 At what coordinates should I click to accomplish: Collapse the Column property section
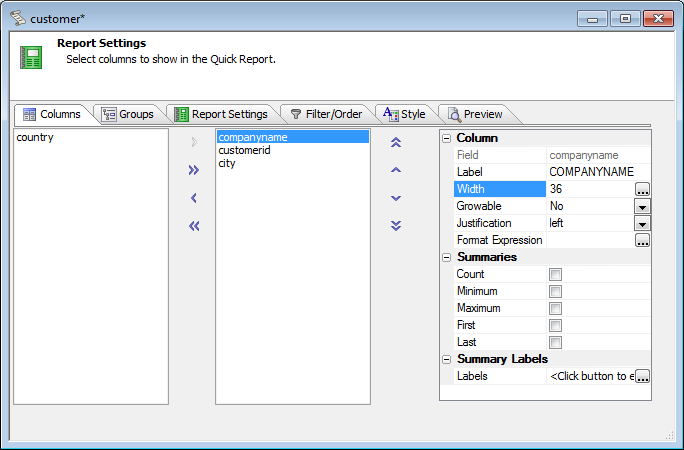point(447,138)
